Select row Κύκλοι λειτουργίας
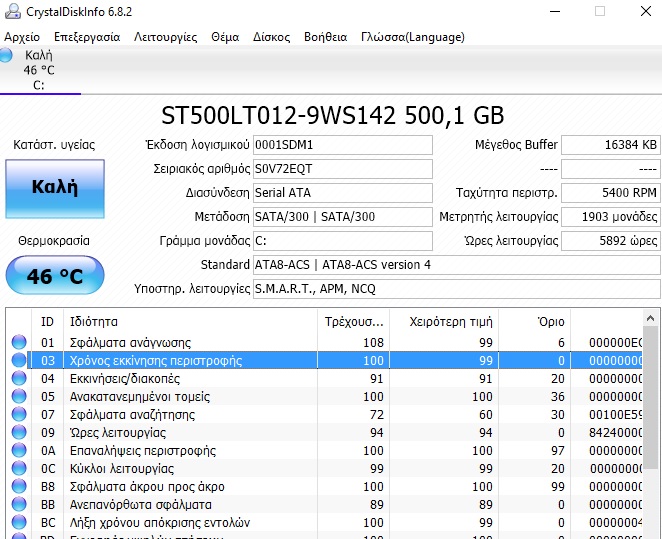 pos(325,469)
